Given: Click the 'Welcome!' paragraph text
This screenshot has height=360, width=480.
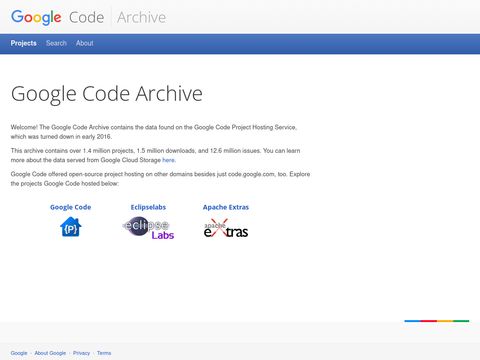Looking at the screenshot, I should [x=153, y=132].
